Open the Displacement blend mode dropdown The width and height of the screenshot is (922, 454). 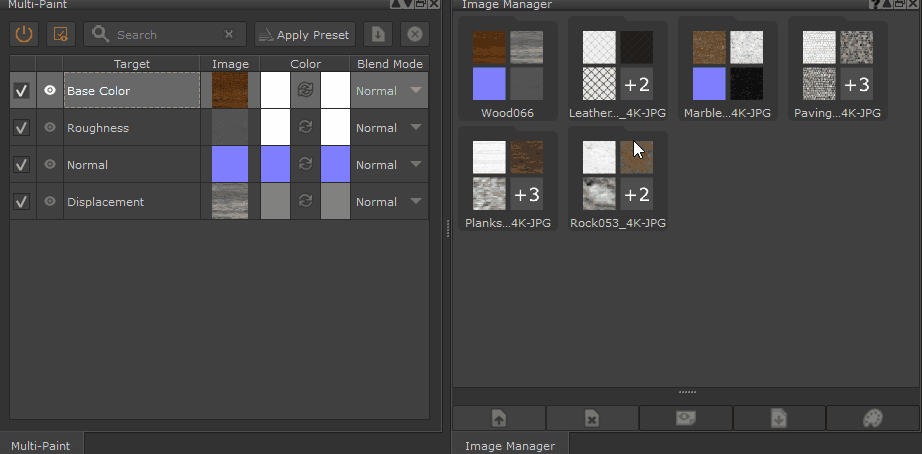(415, 202)
